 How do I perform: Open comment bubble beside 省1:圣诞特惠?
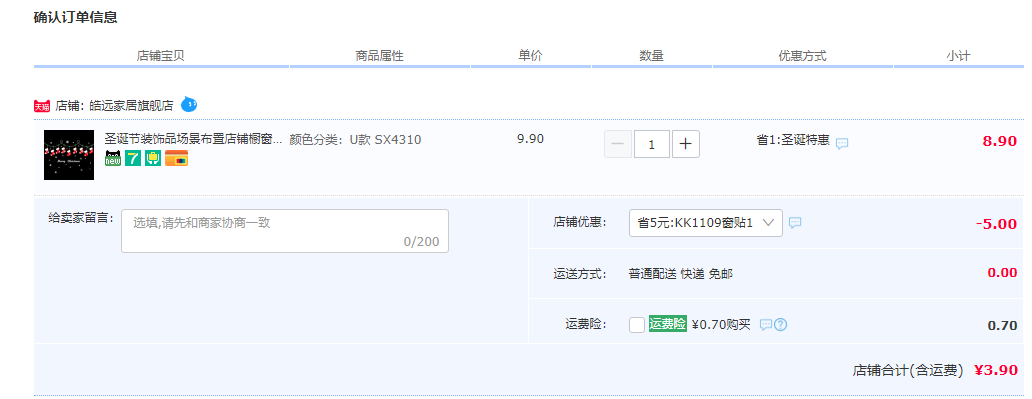(x=842, y=144)
